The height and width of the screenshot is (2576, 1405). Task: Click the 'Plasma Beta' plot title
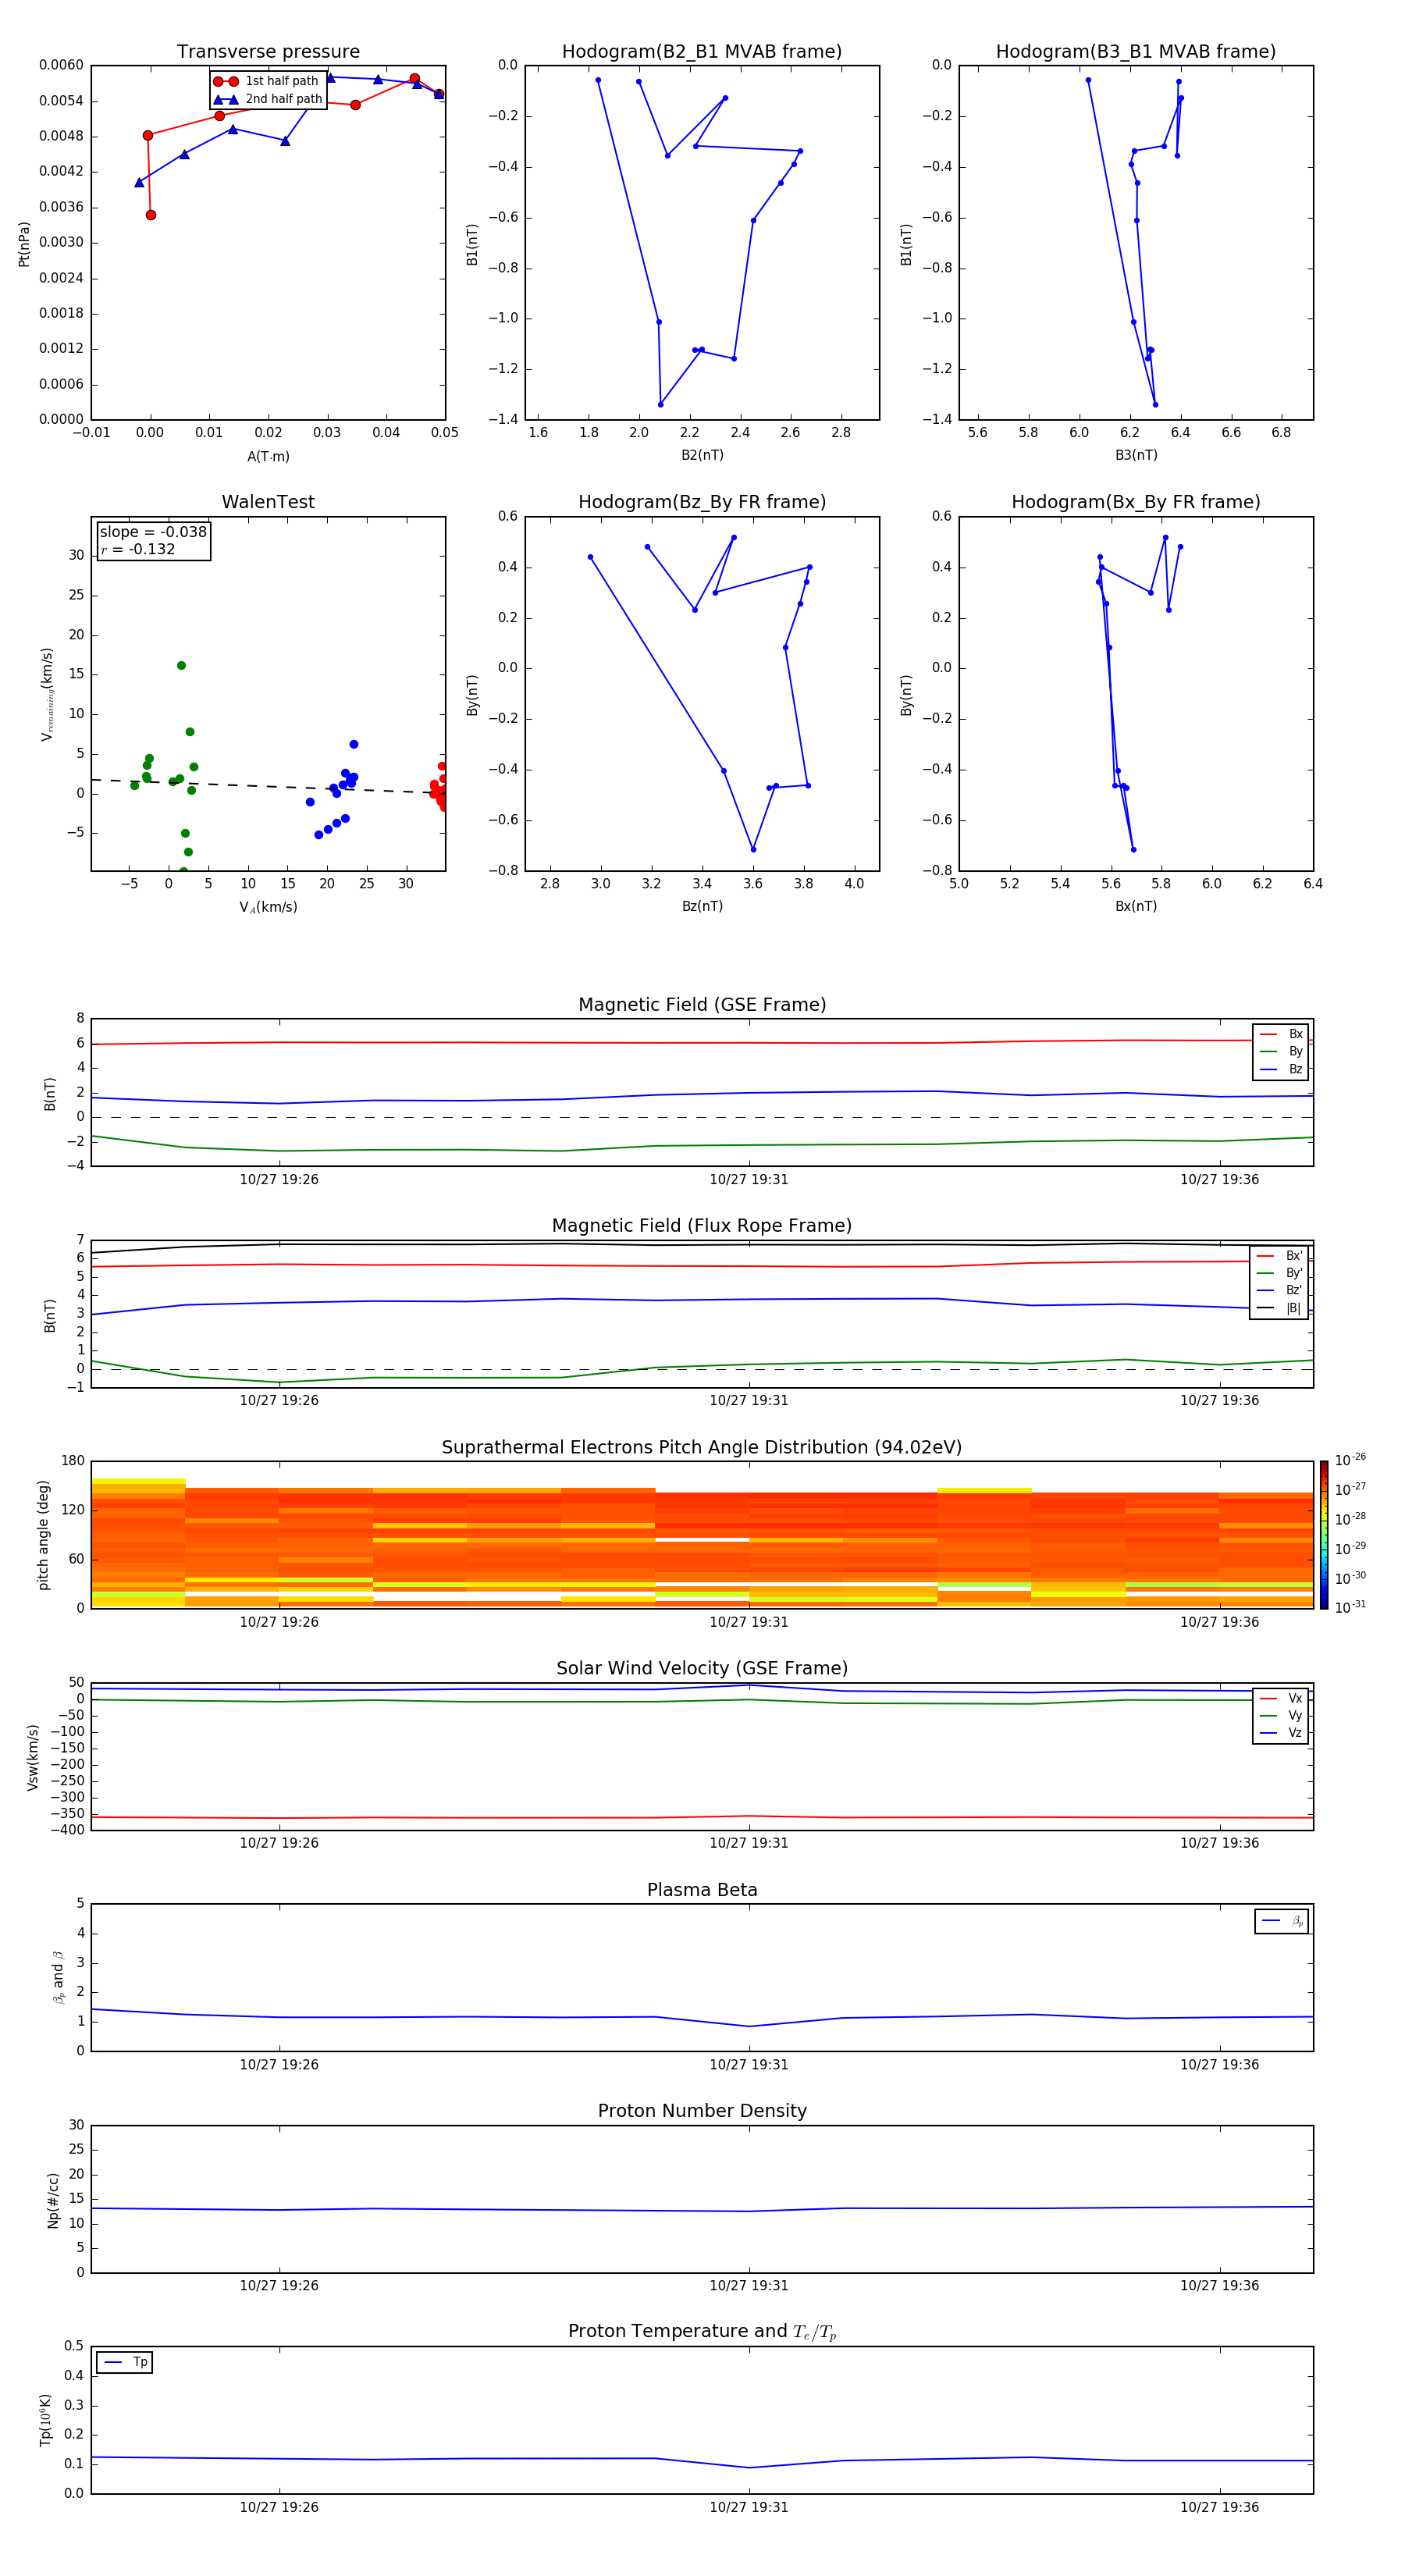coord(702,1890)
